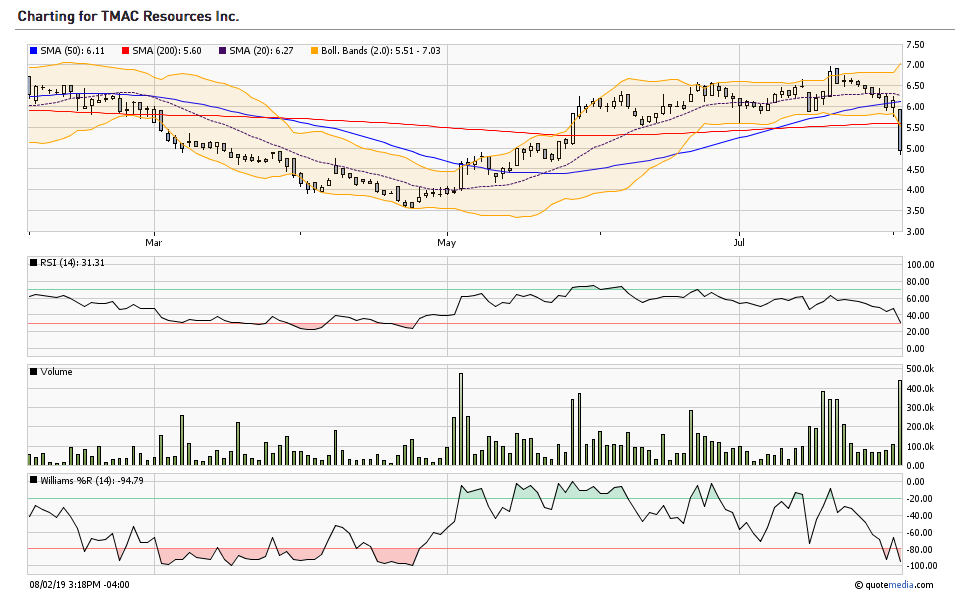
Task: Click the Volume panel label
Action: tap(56, 372)
